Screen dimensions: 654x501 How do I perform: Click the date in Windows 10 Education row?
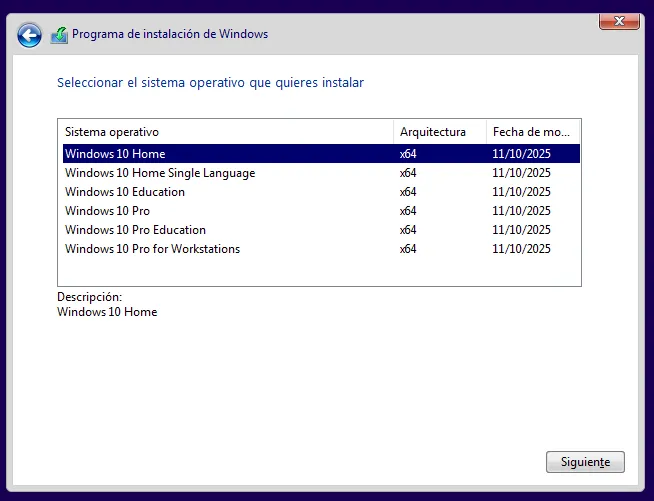(x=521, y=192)
